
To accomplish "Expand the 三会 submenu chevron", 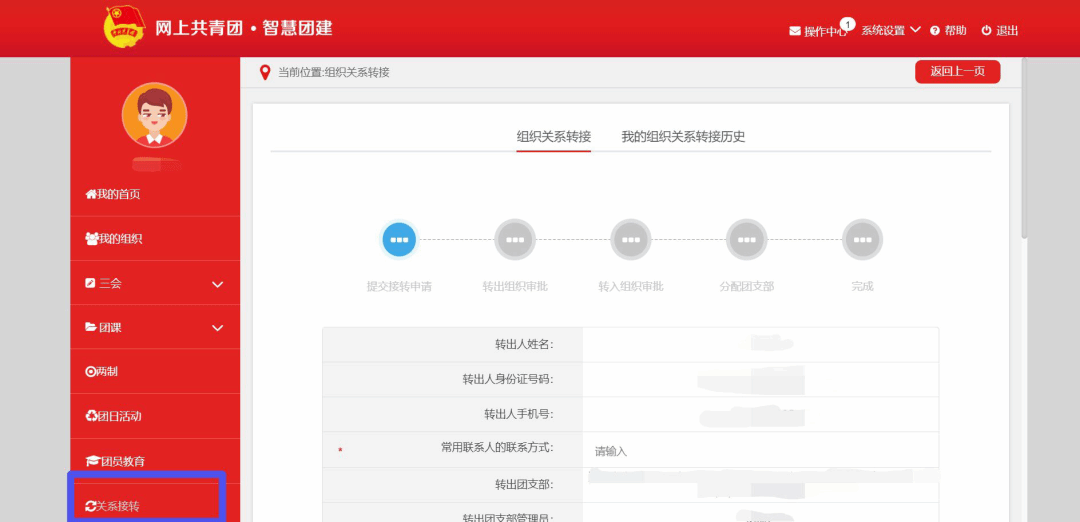I will (x=217, y=284).
